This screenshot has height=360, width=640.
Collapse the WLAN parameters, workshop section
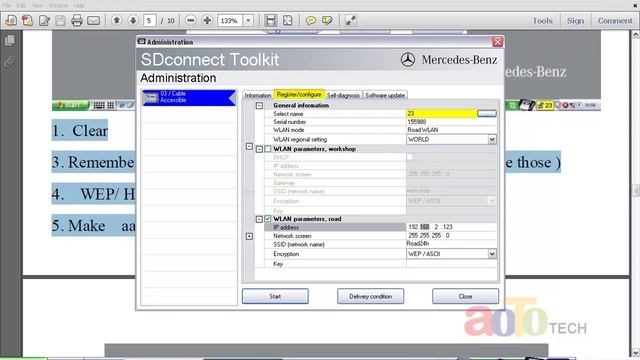259,149
